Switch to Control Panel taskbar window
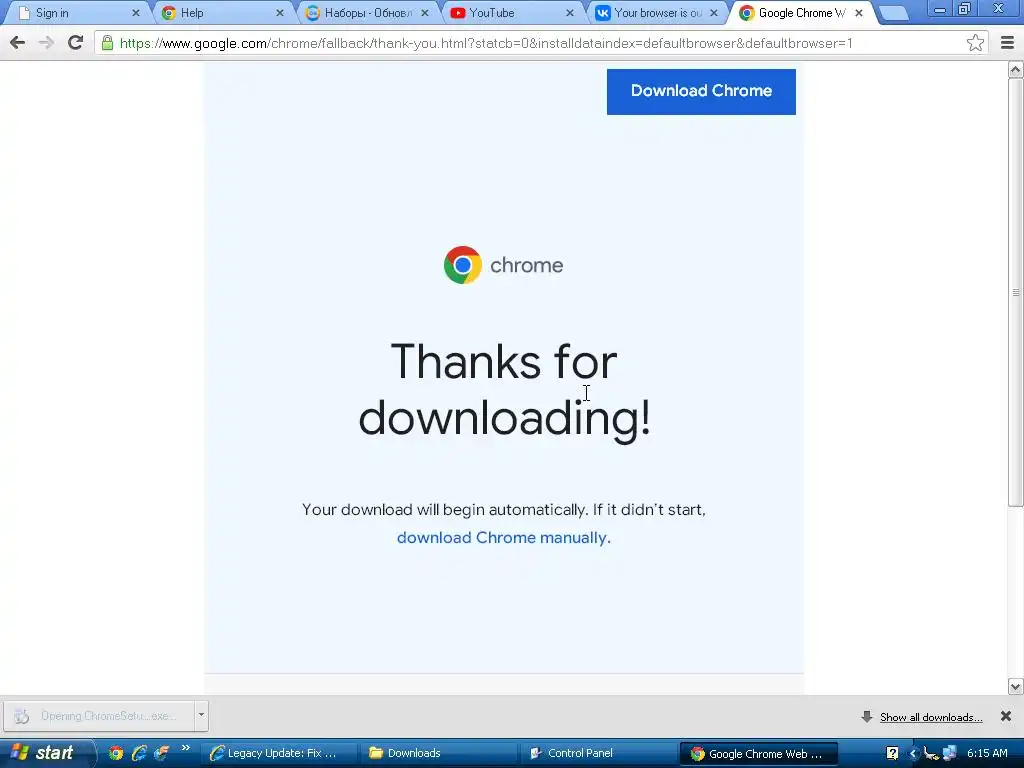The image size is (1024, 768). (x=598, y=753)
